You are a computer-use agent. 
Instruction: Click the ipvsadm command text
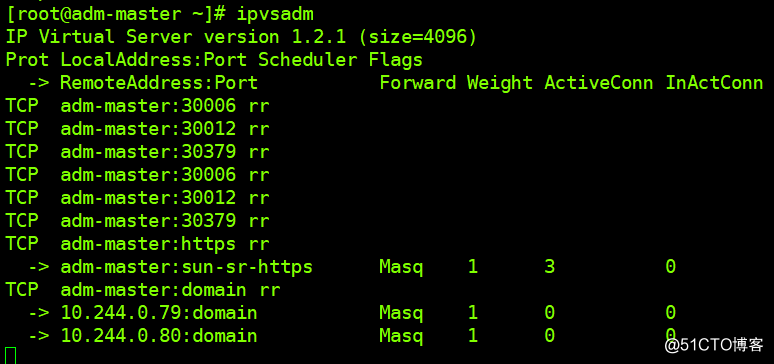pyautogui.click(x=275, y=15)
